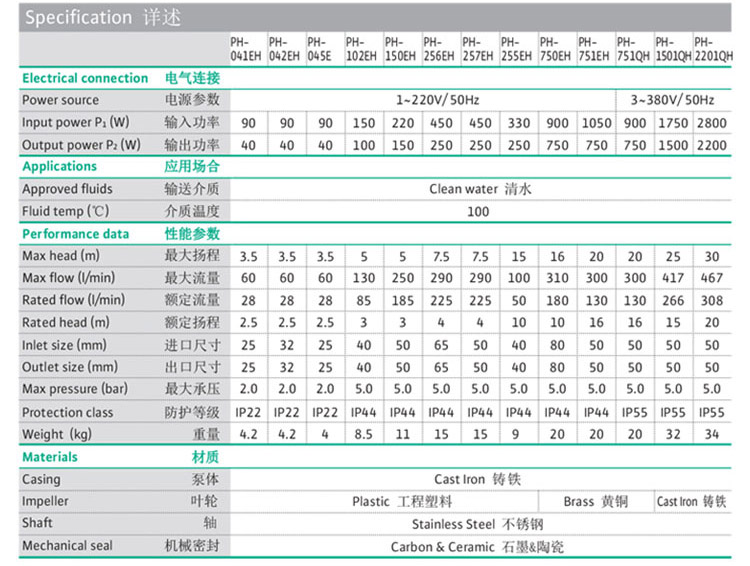Click the rated flow value 308

click(x=712, y=300)
